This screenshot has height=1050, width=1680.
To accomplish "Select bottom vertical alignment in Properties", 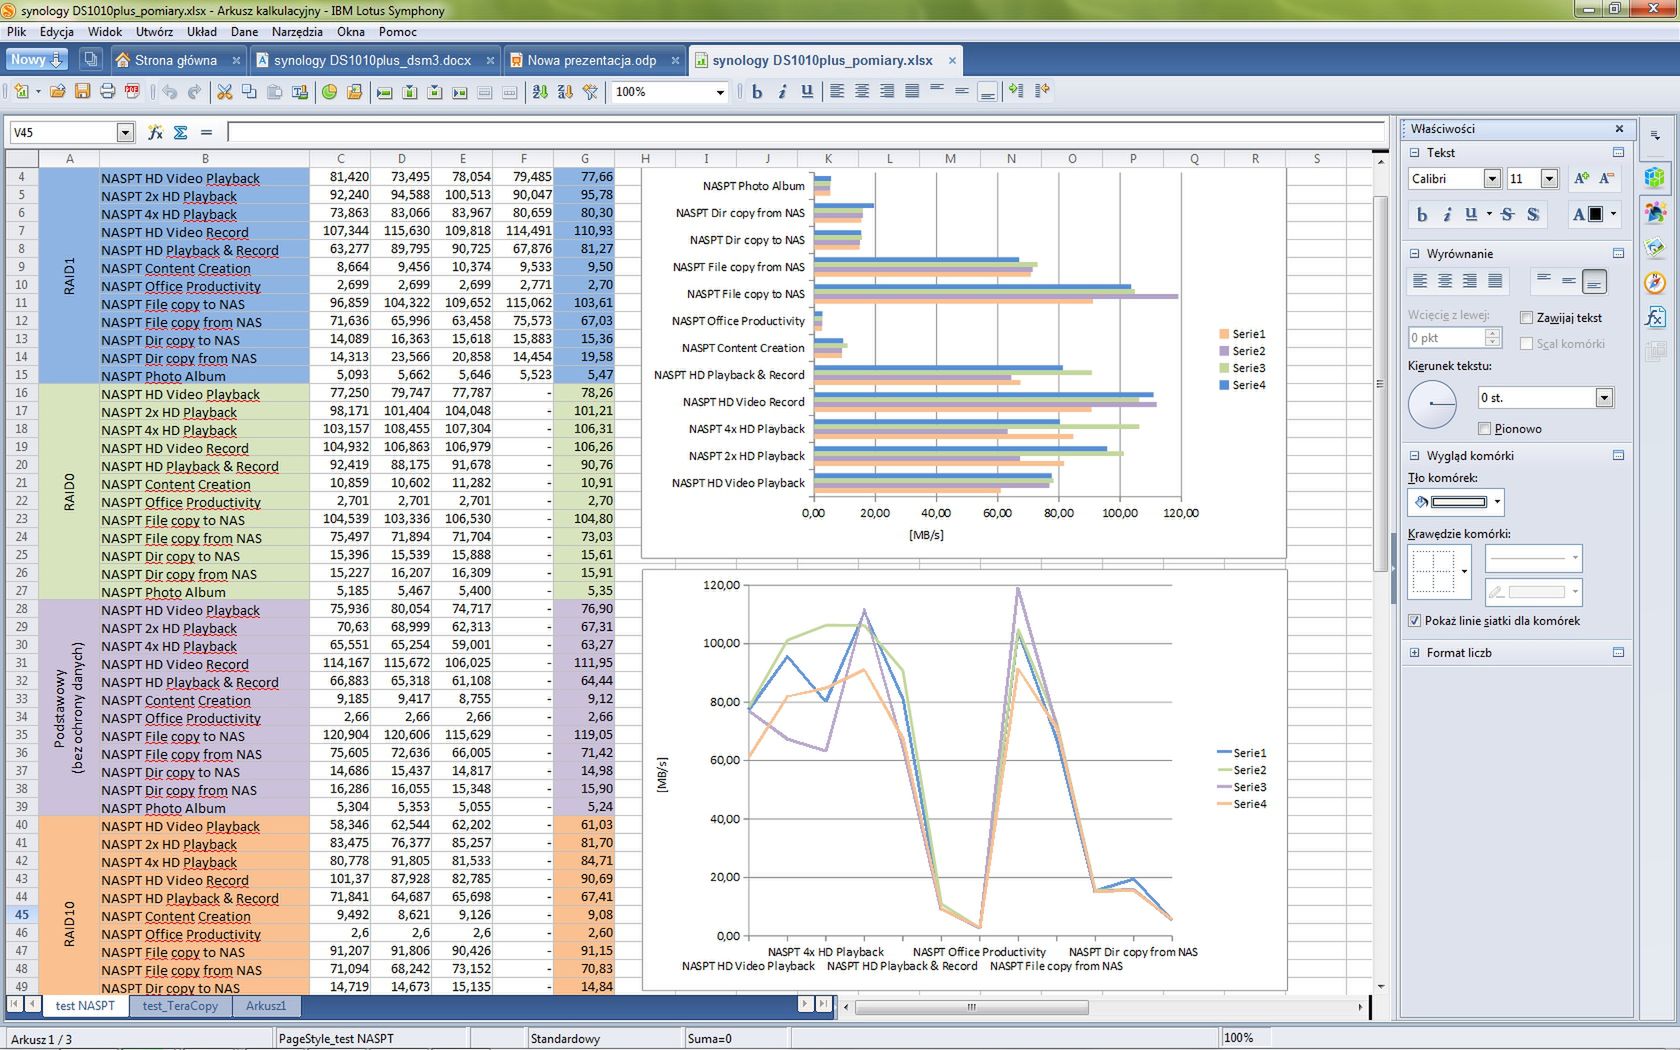I will click(x=1594, y=282).
